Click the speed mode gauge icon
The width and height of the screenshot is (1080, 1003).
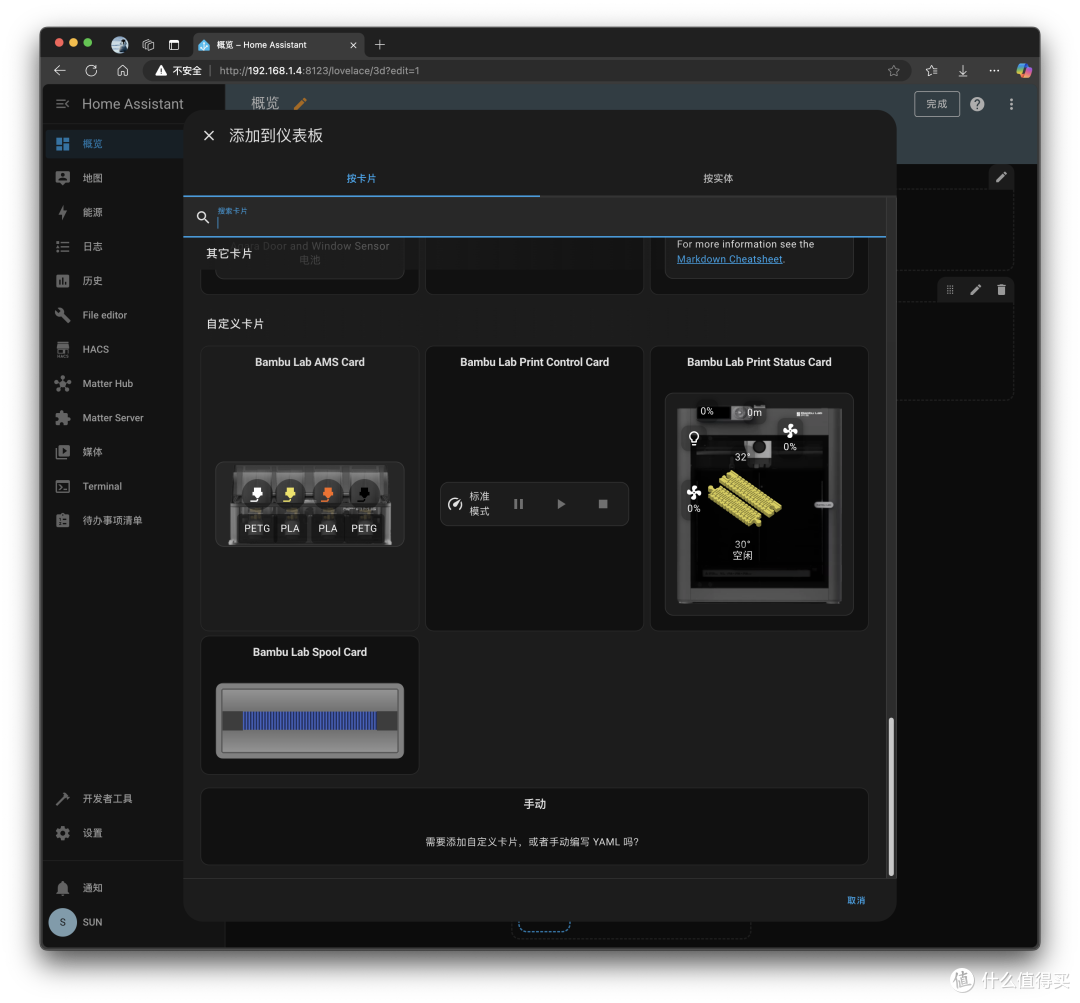point(455,504)
